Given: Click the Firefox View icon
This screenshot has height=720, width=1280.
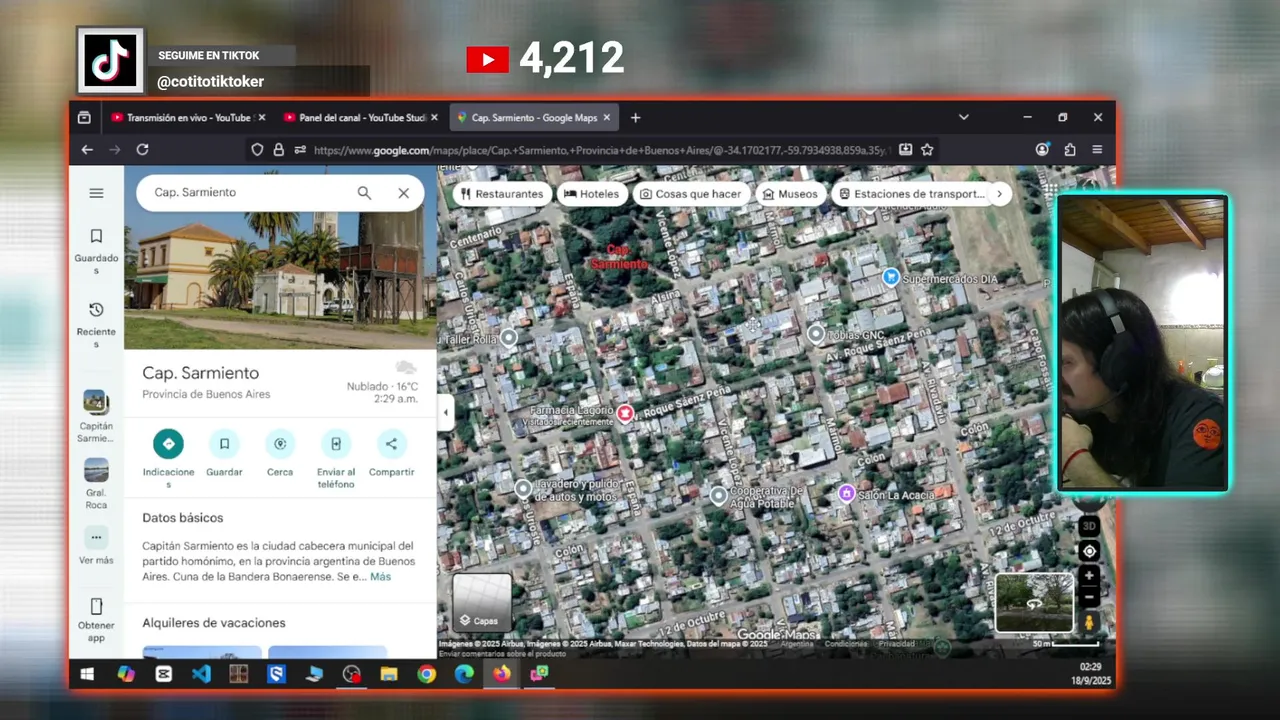Looking at the screenshot, I should coord(84,118).
